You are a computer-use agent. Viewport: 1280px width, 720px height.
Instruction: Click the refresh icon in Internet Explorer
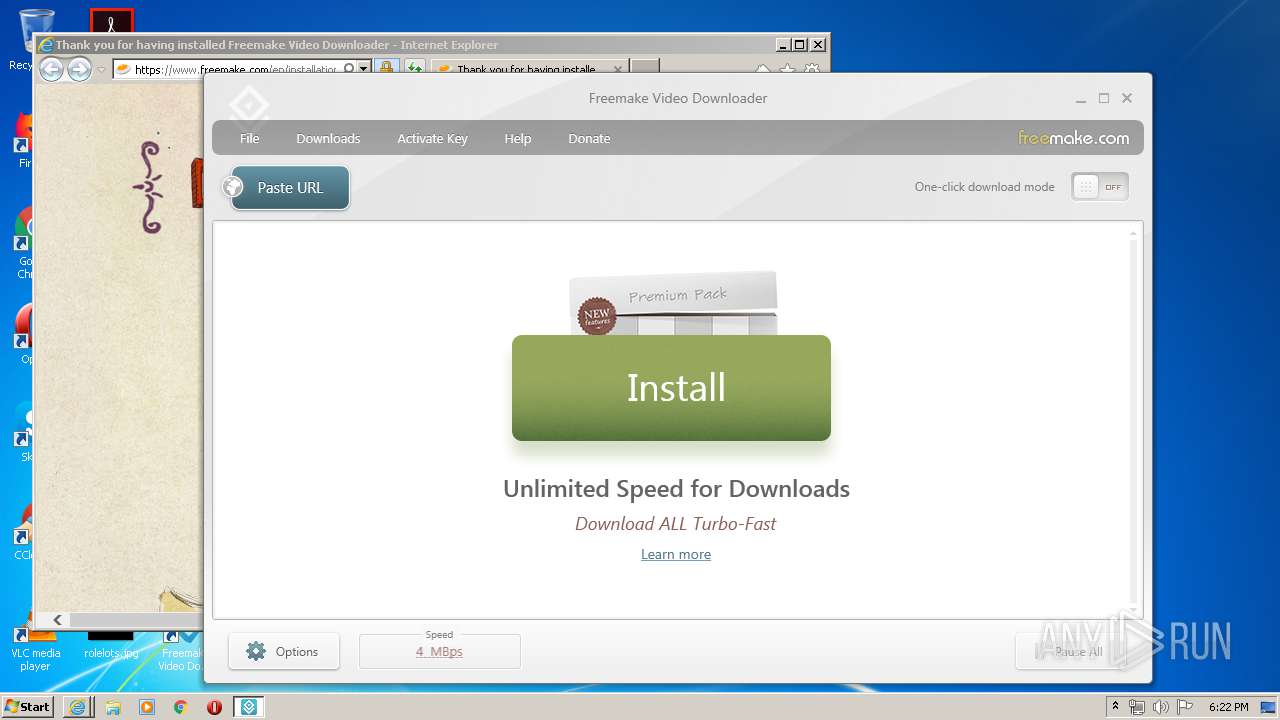(413, 69)
